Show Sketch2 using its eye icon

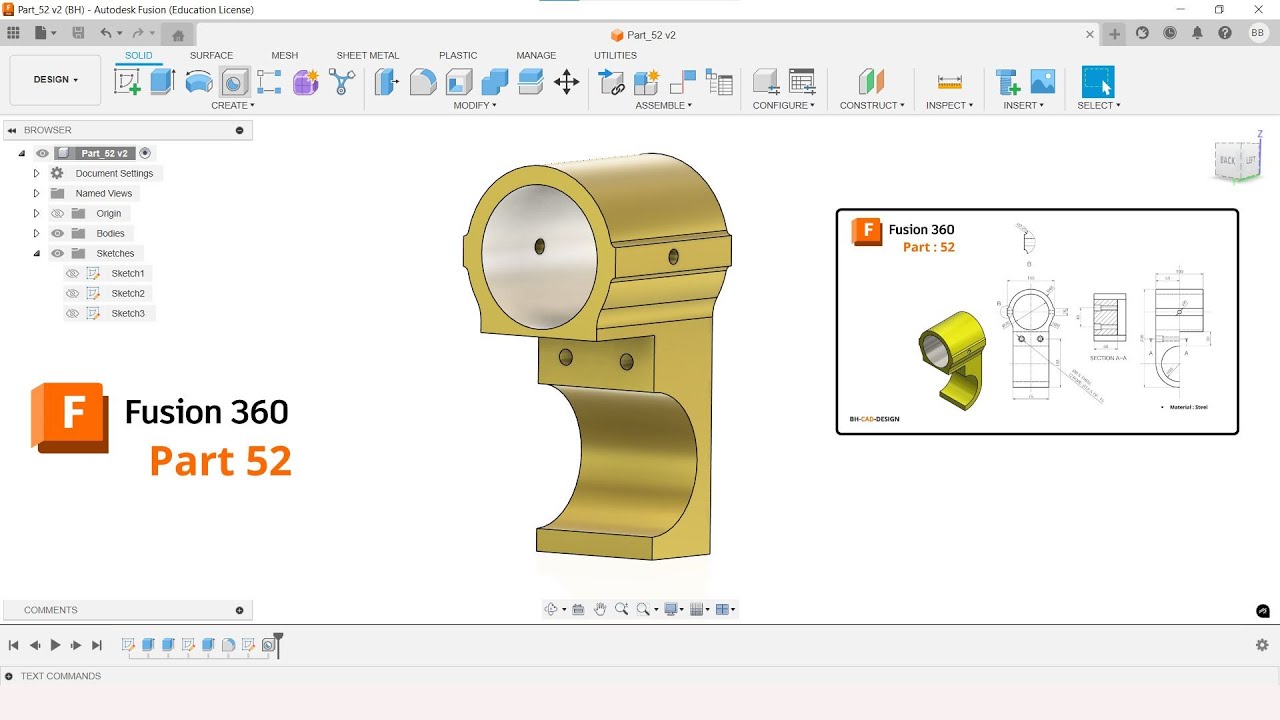(x=72, y=293)
